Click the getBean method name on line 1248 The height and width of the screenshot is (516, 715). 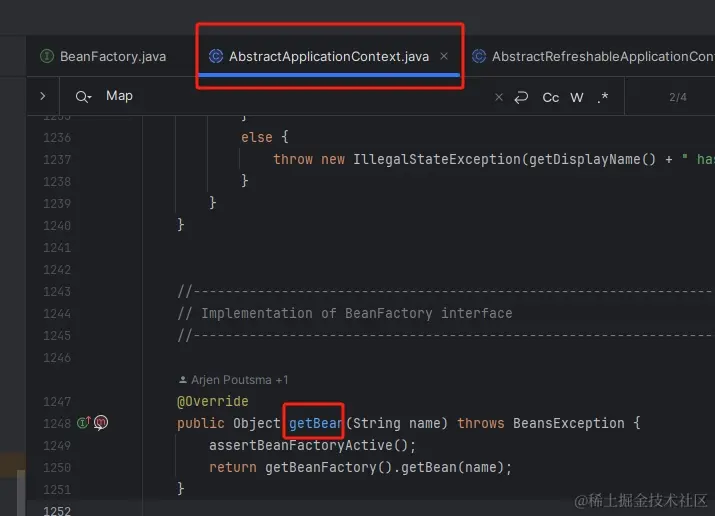click(x=315, y=423)
